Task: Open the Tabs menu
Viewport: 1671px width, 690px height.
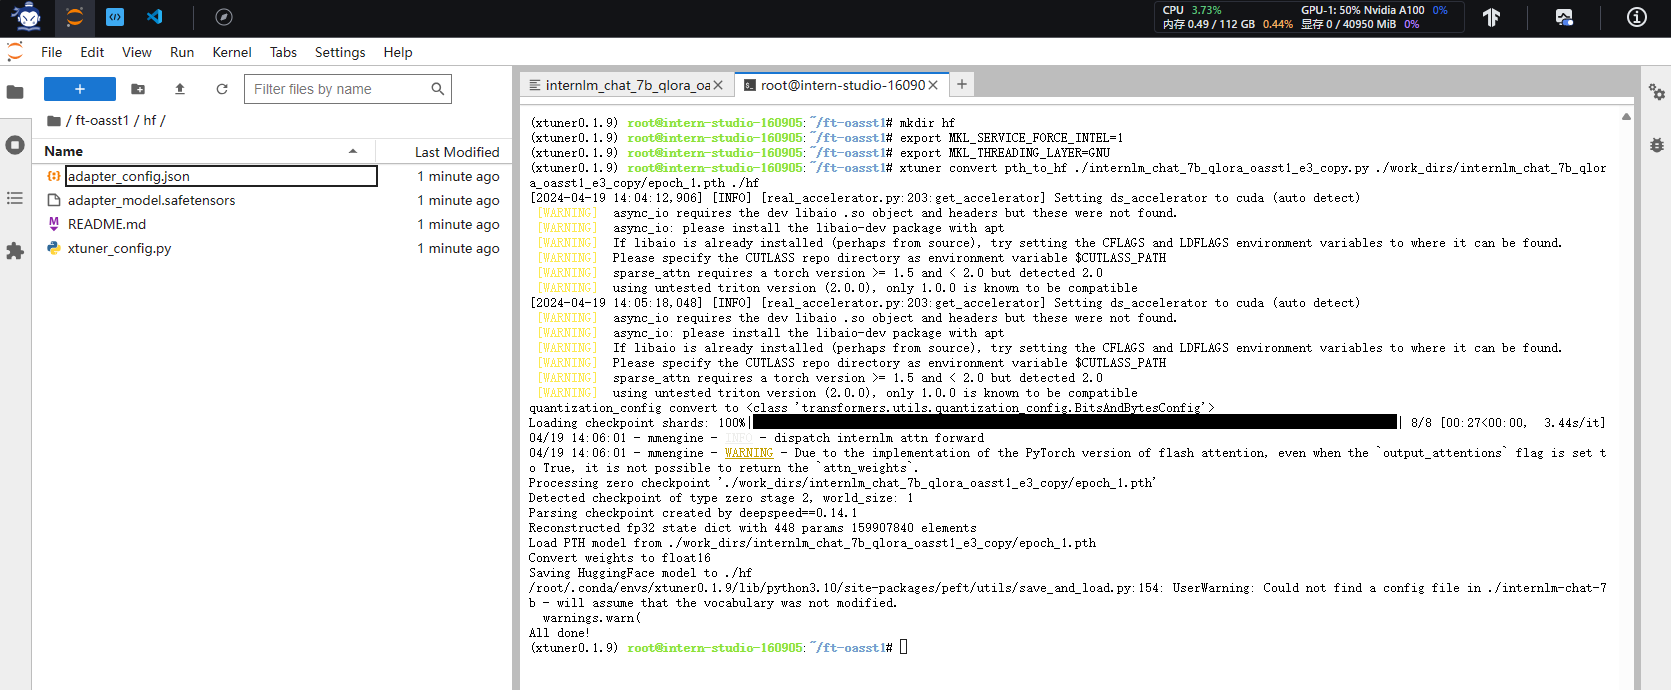Action: click(283, 52)
